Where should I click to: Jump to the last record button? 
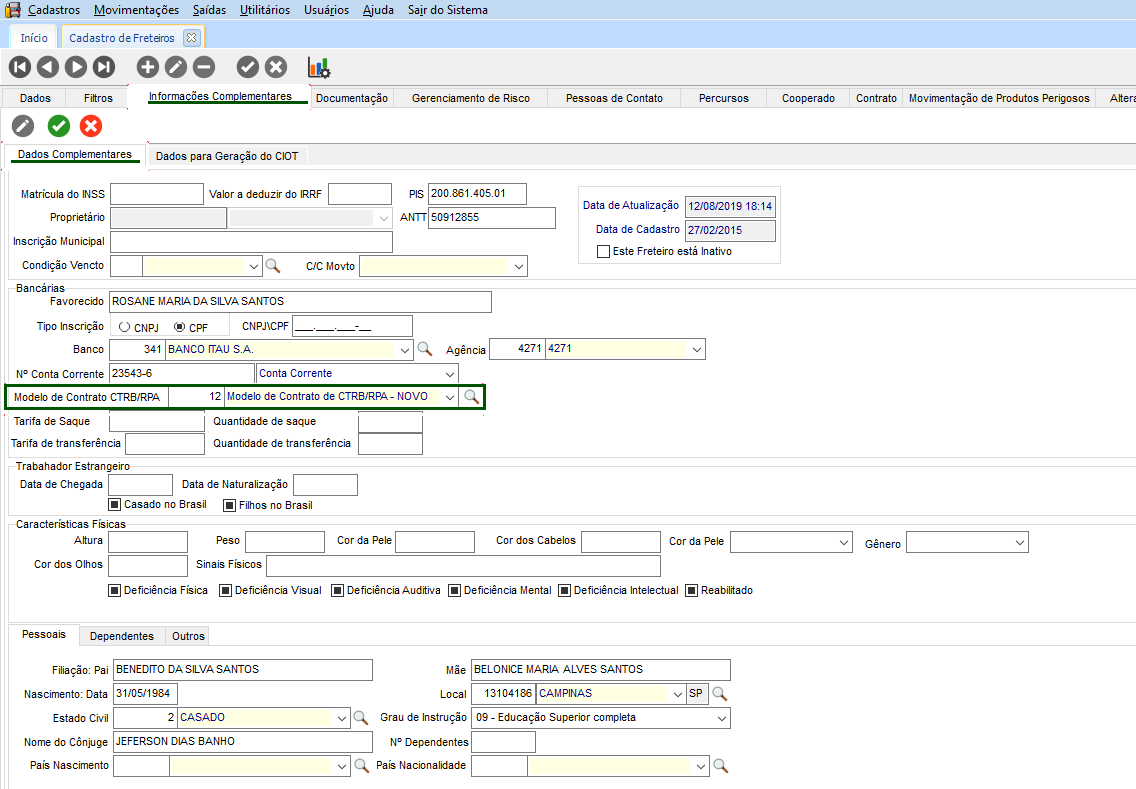104,67
